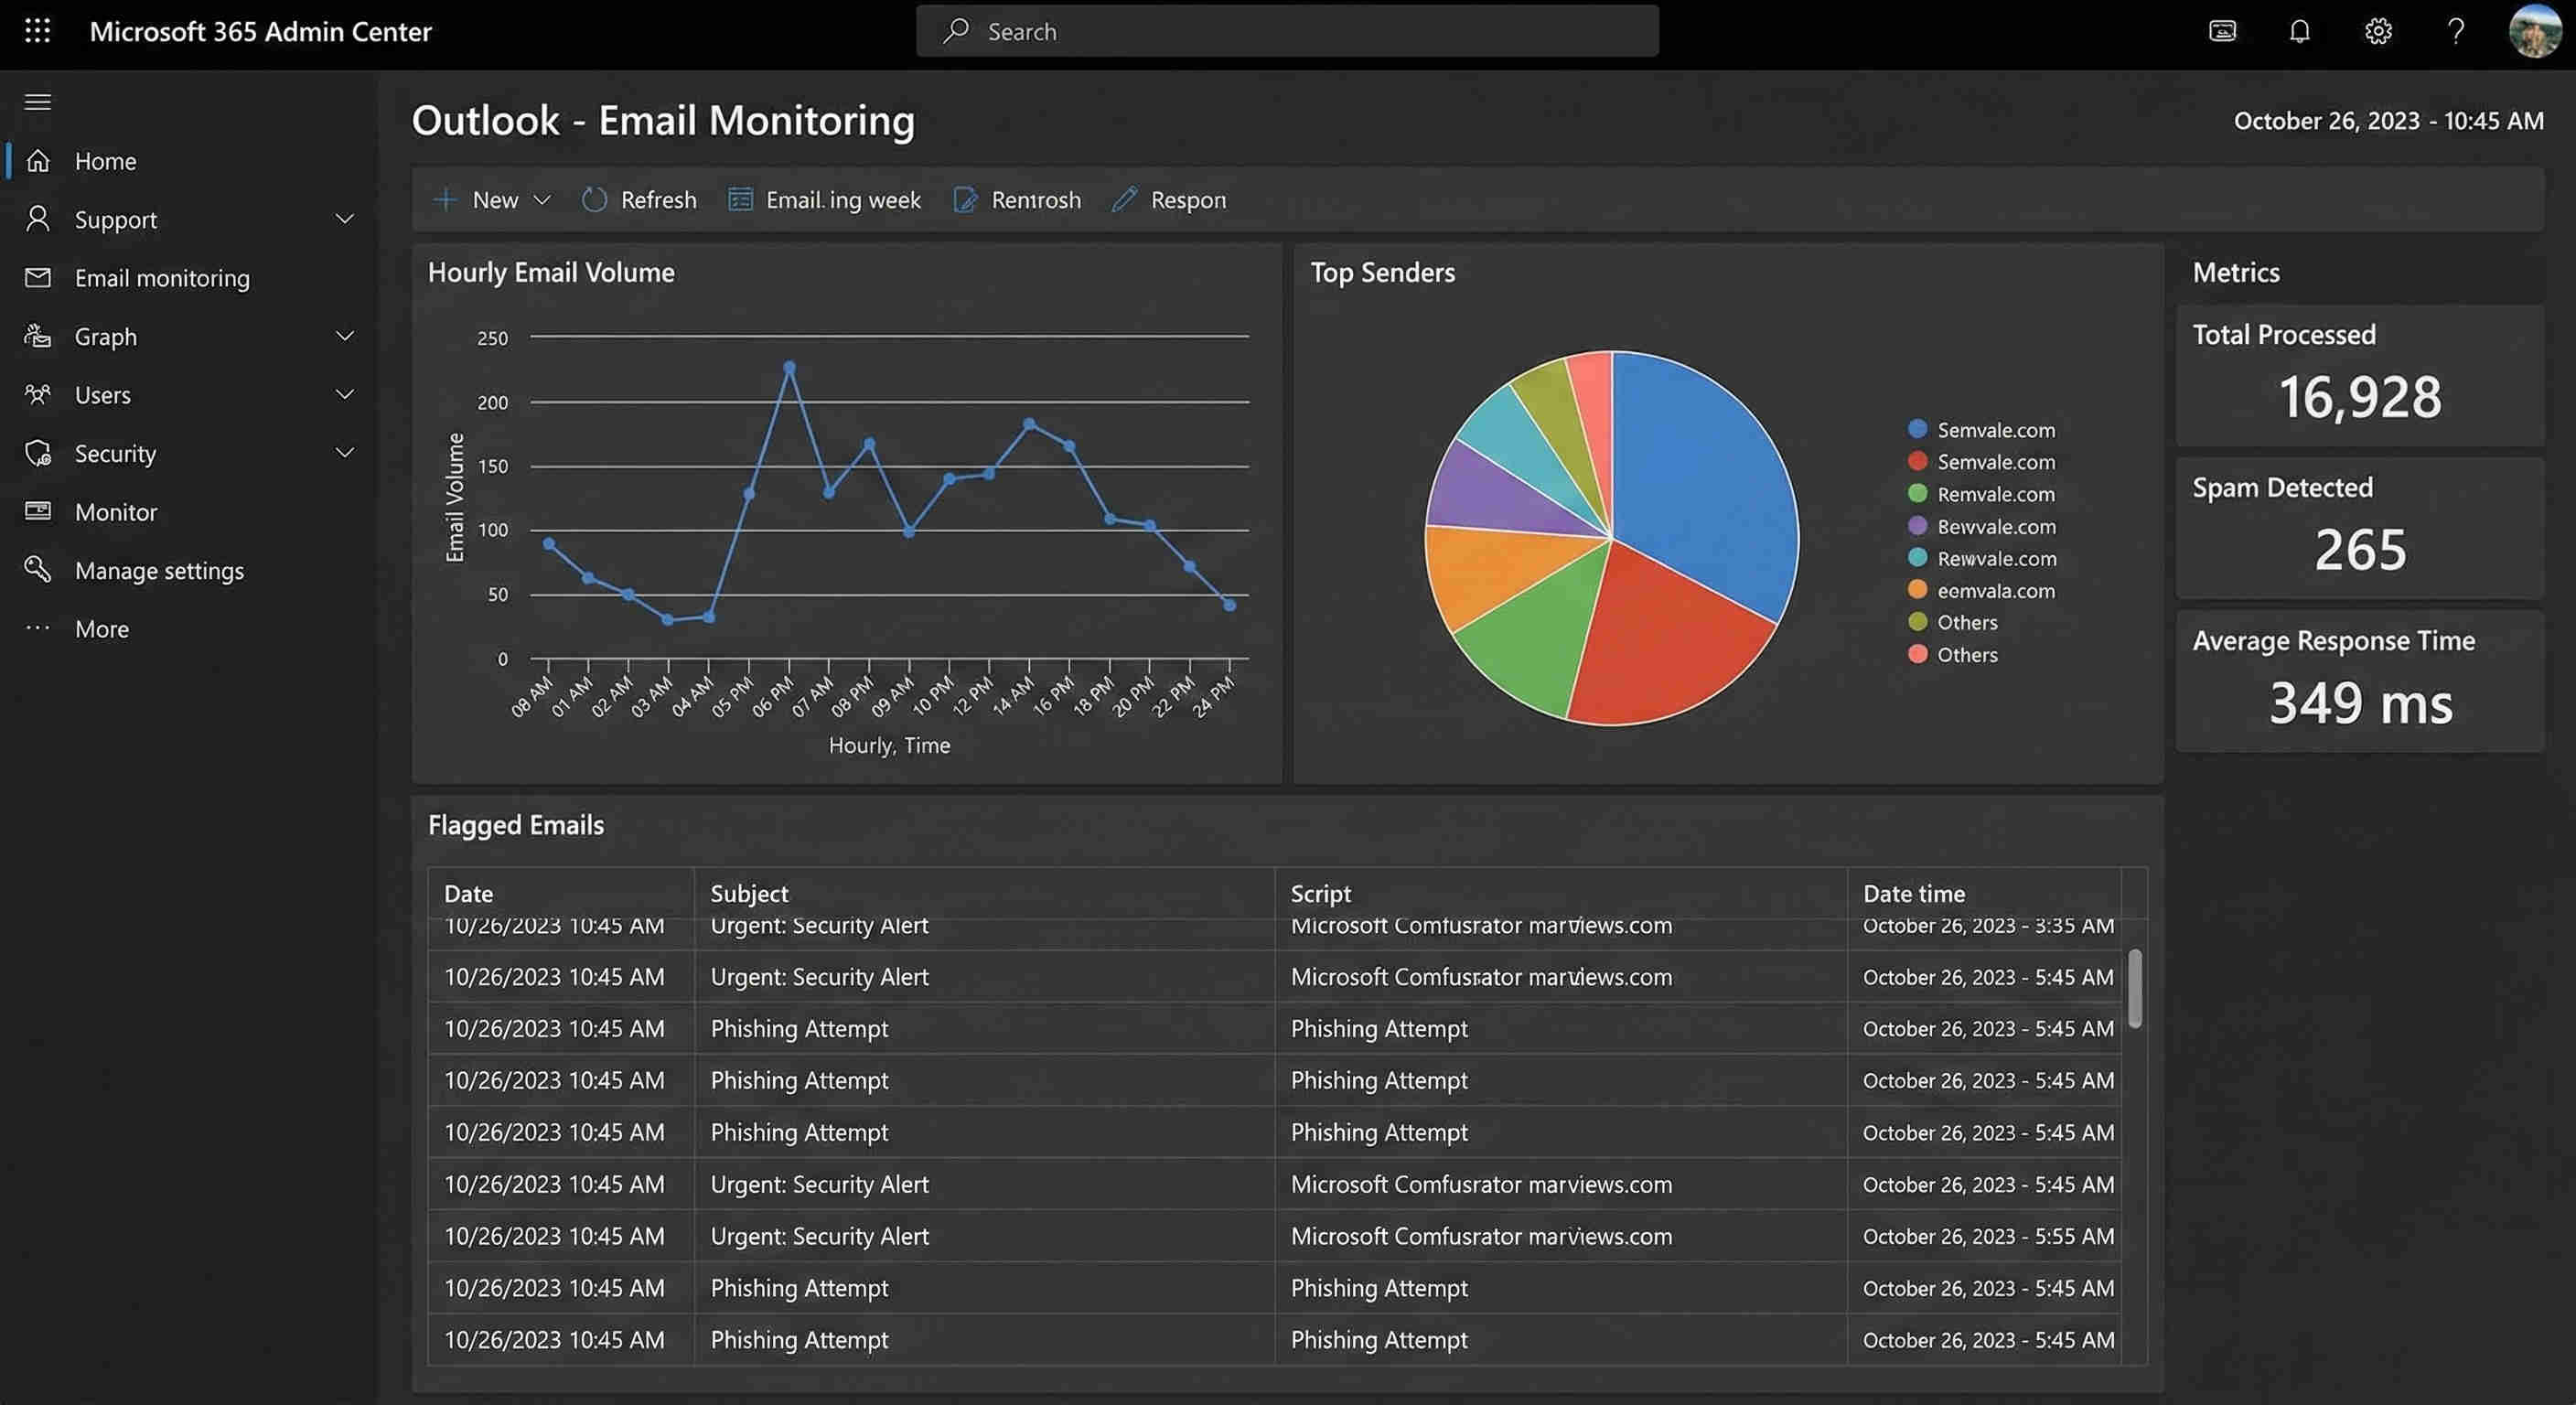
Task: Click the Email.ing week calendar icon
Action: (740, 199)
